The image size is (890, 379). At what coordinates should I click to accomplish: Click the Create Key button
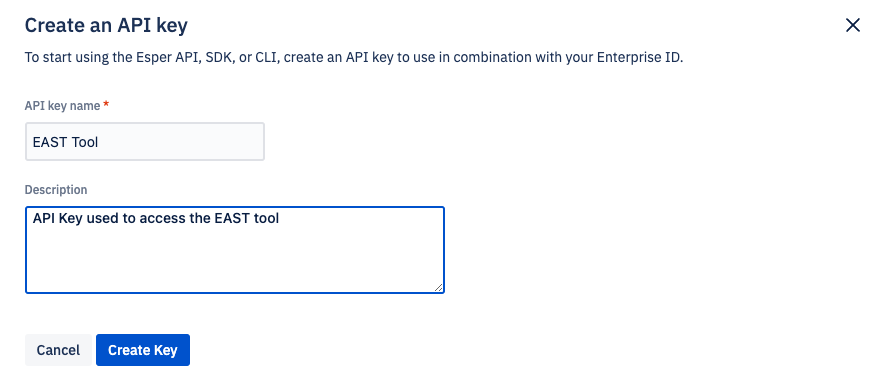point(143,350)
